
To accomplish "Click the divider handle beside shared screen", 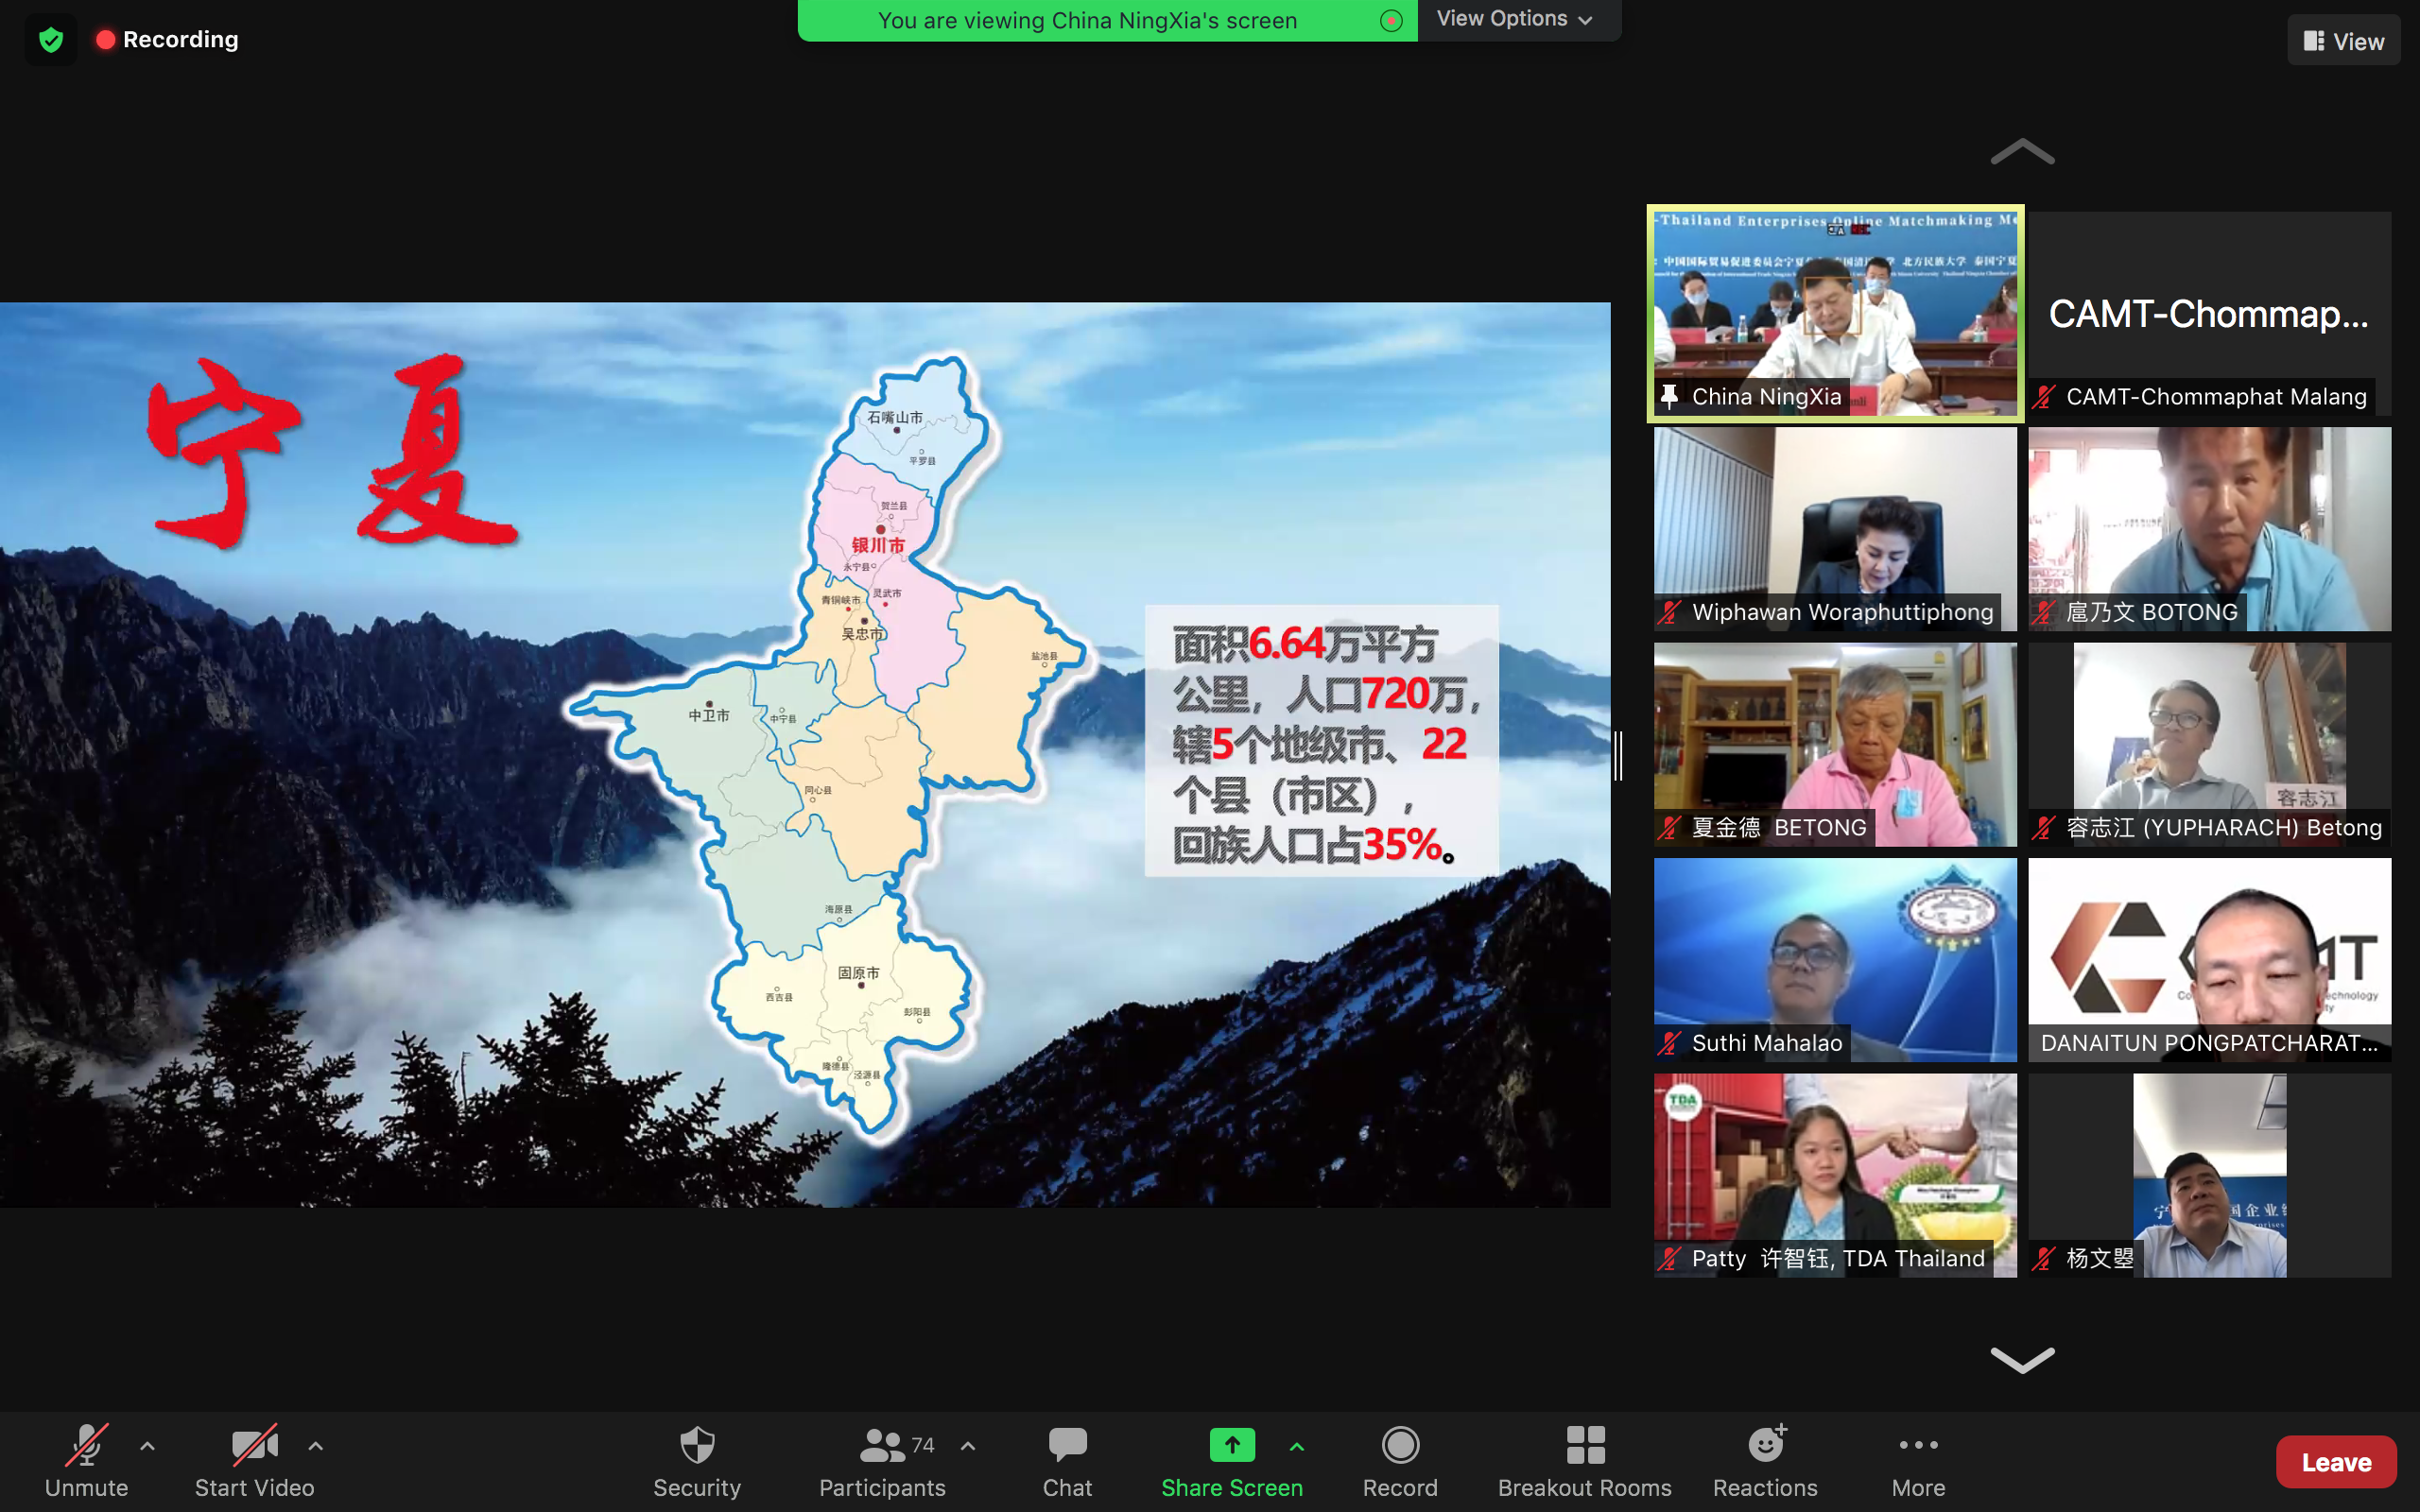I will click(1618, 755).
